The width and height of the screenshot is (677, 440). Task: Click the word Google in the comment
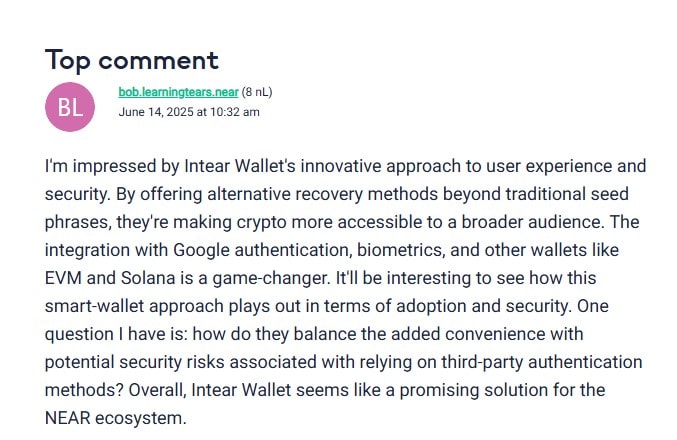coord(201,250)
